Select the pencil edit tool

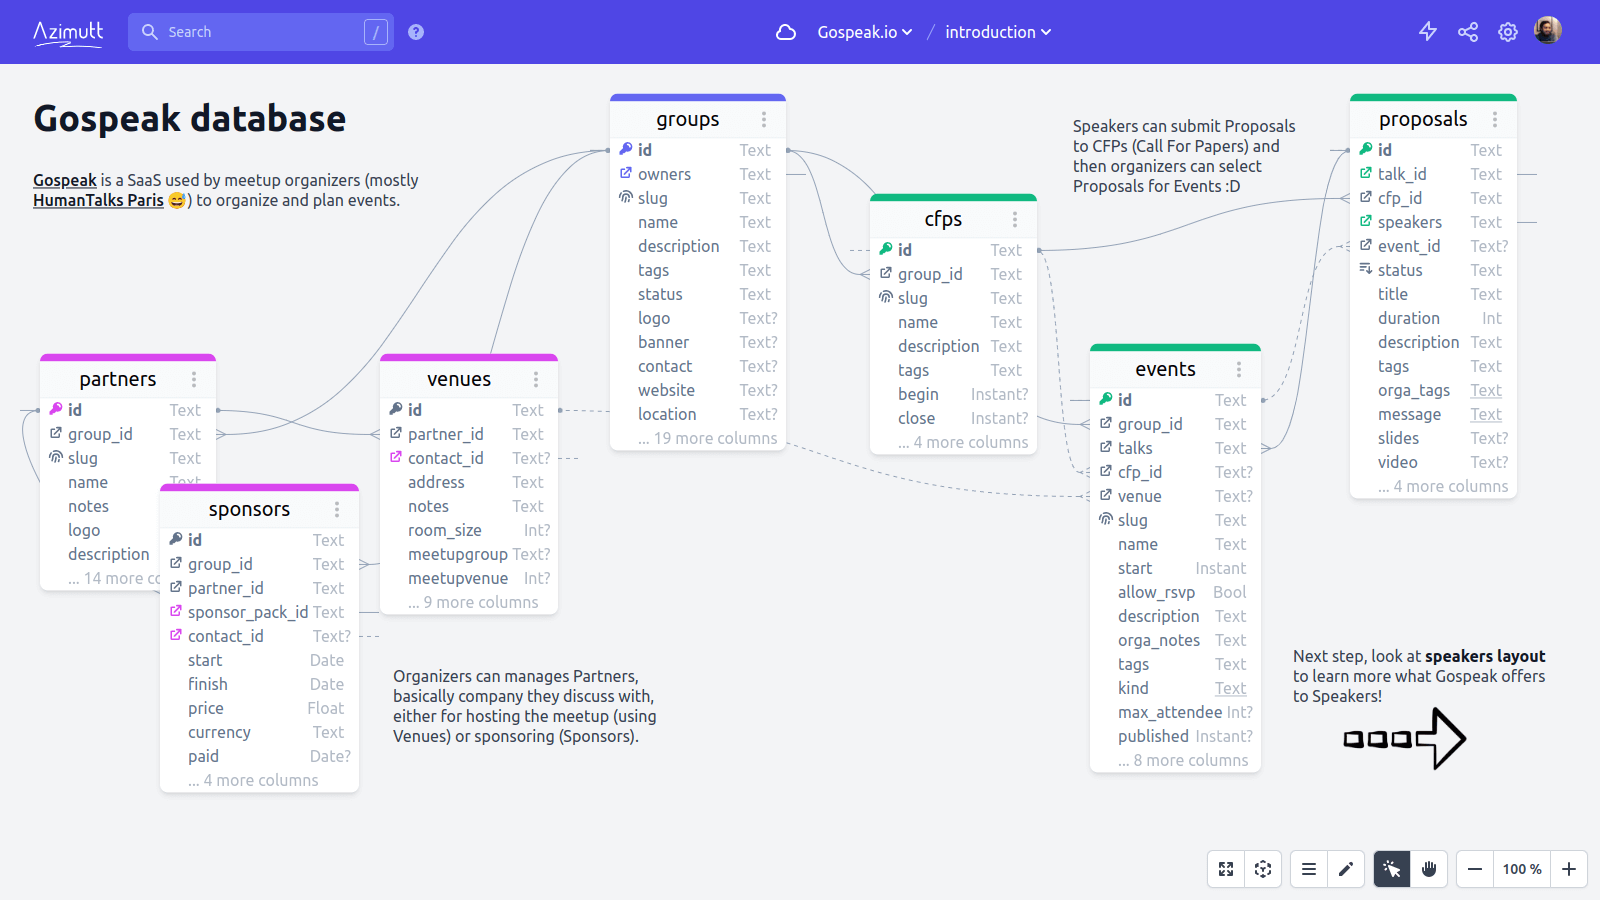pos(1346,869)
